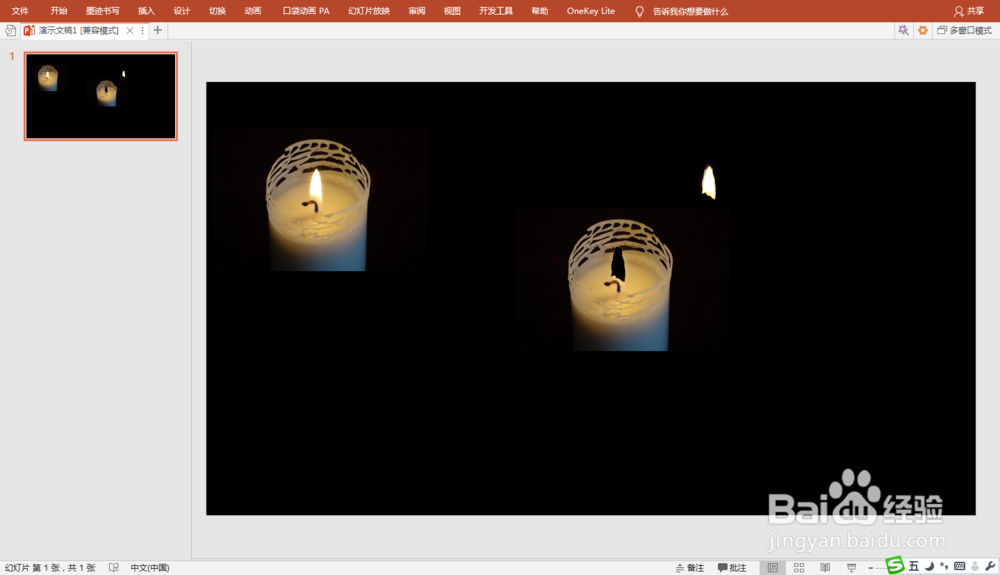Open the 视图 view tab
Image resolution: width=1000 pixels, height=575 pixels.
[452, 11]
